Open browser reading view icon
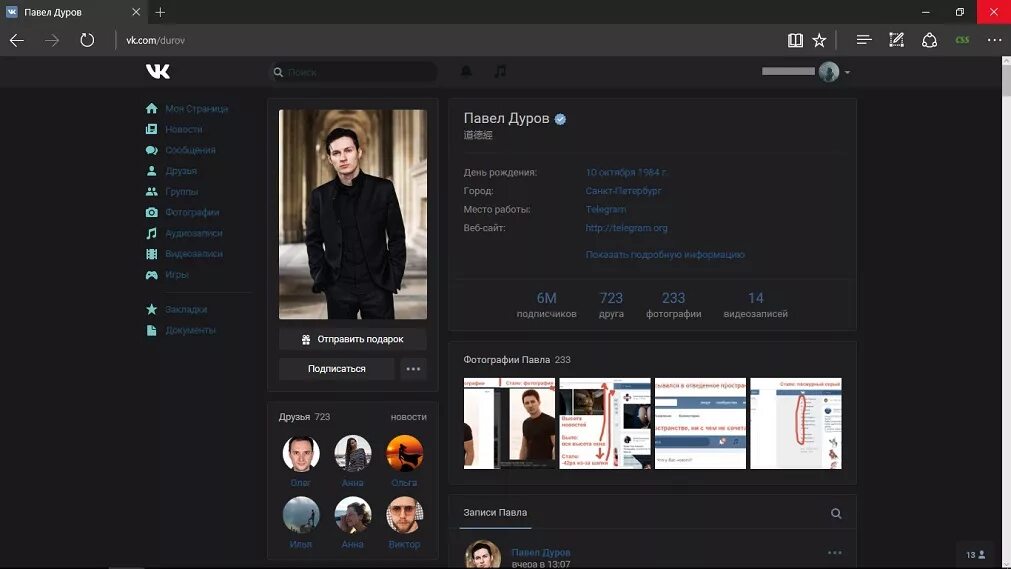The width and height of the screenshot is (1011, 569). [x=795, y=40]
